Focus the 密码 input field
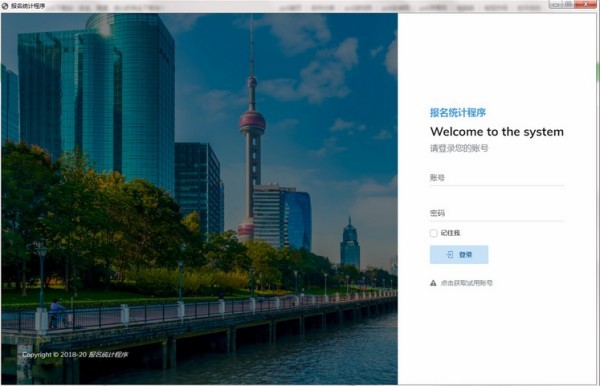 point(497,213)
